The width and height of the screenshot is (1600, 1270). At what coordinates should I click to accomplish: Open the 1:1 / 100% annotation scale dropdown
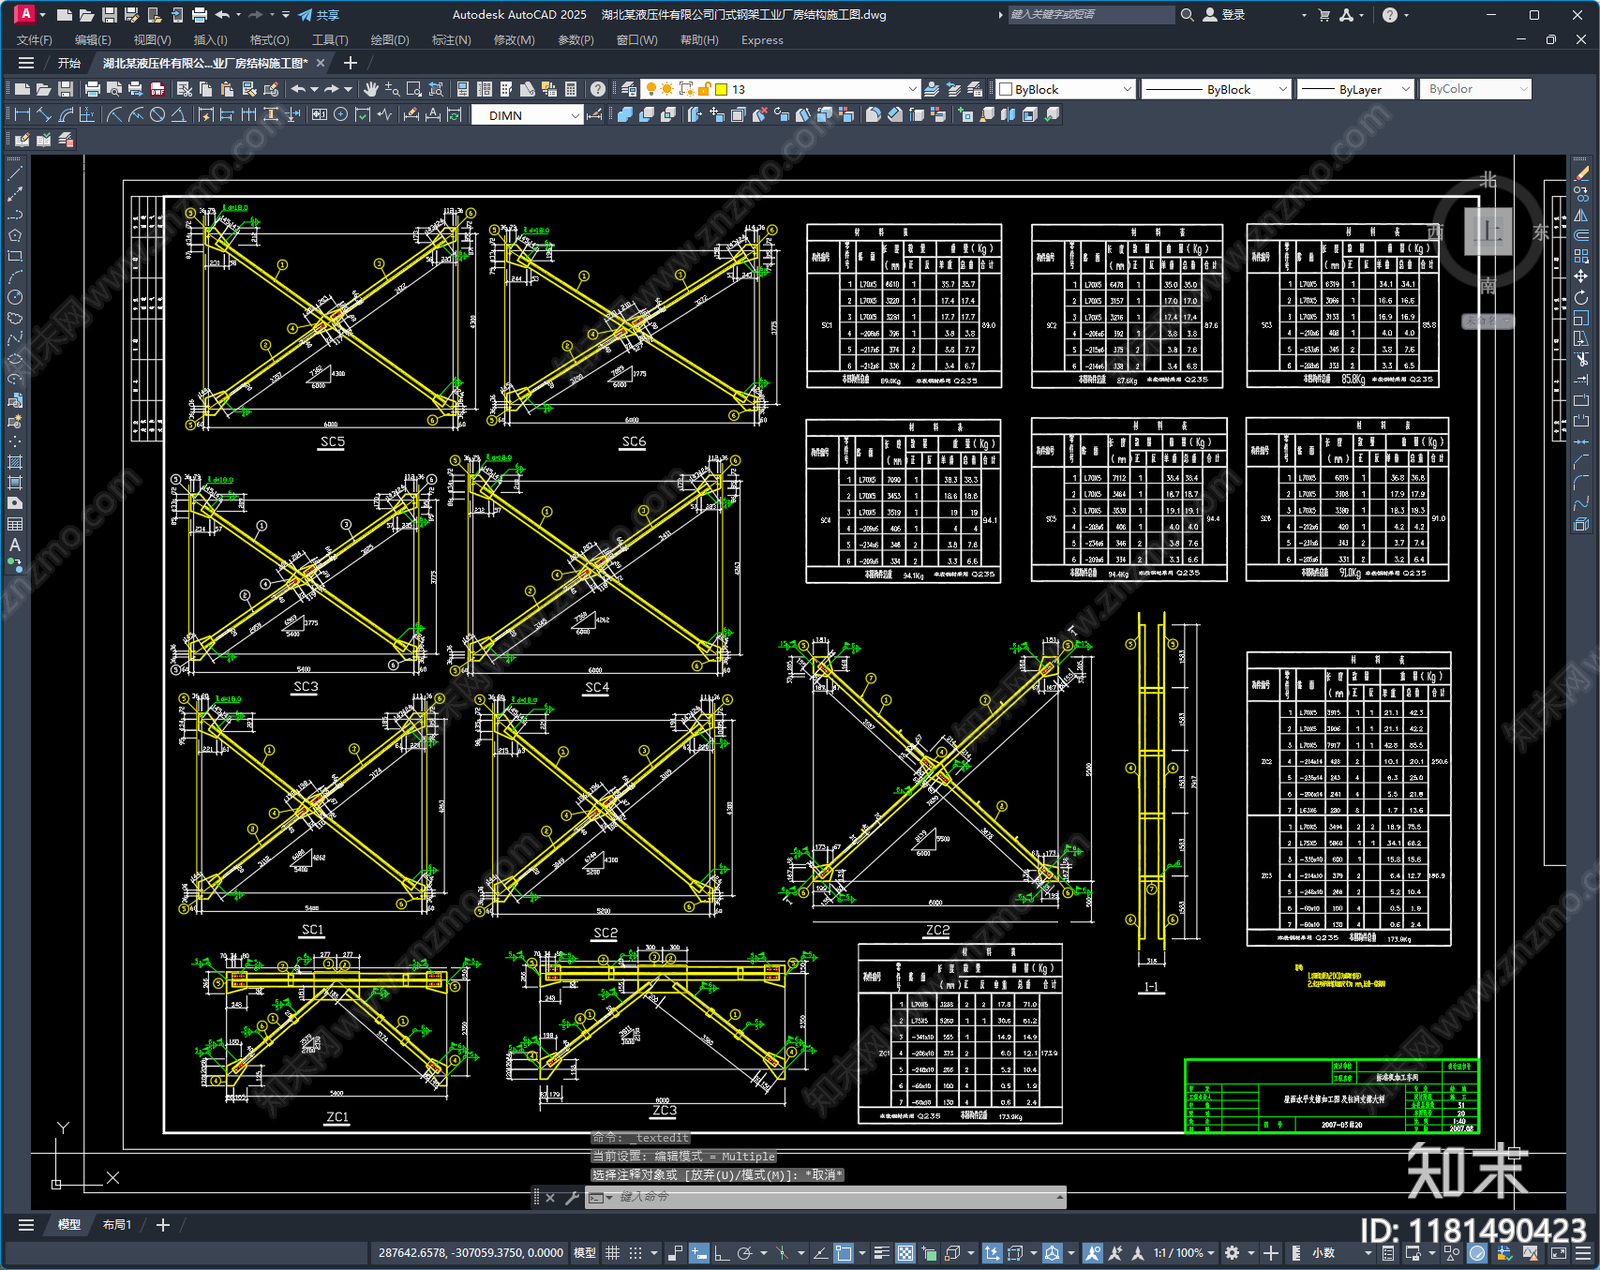pos(1184,1253)
